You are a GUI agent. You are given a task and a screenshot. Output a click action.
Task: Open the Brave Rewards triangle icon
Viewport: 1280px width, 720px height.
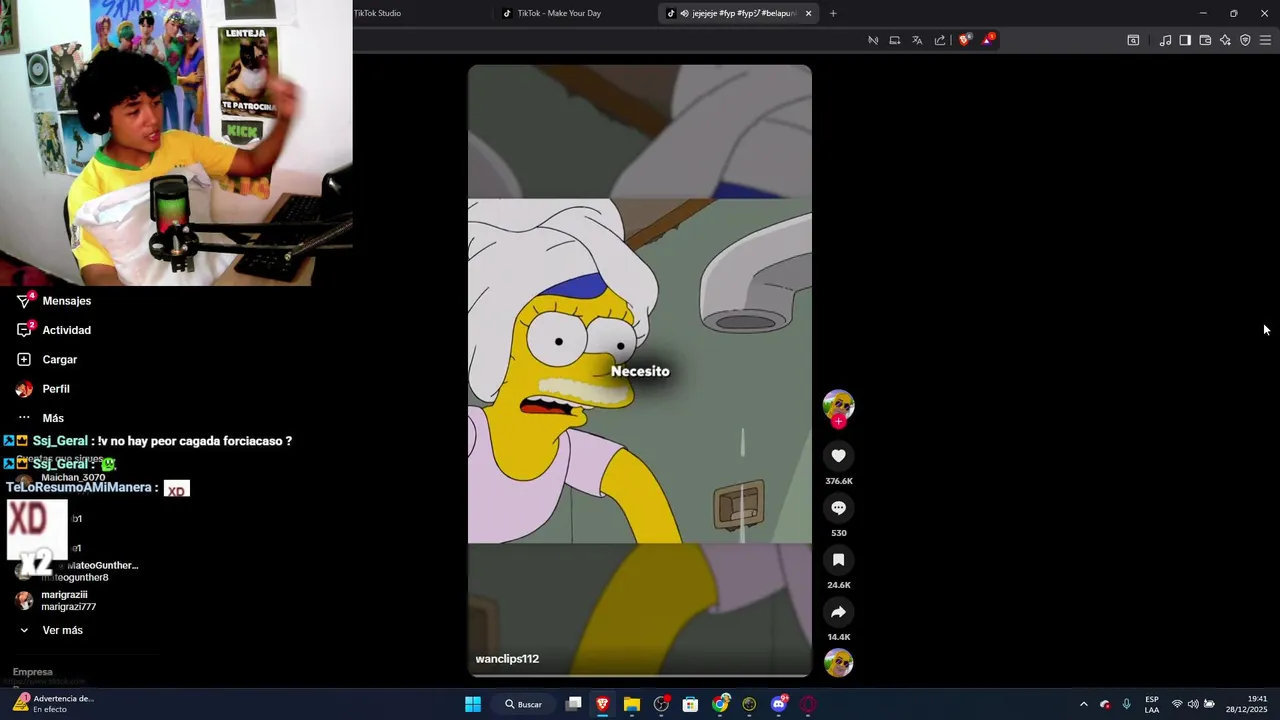988,40
